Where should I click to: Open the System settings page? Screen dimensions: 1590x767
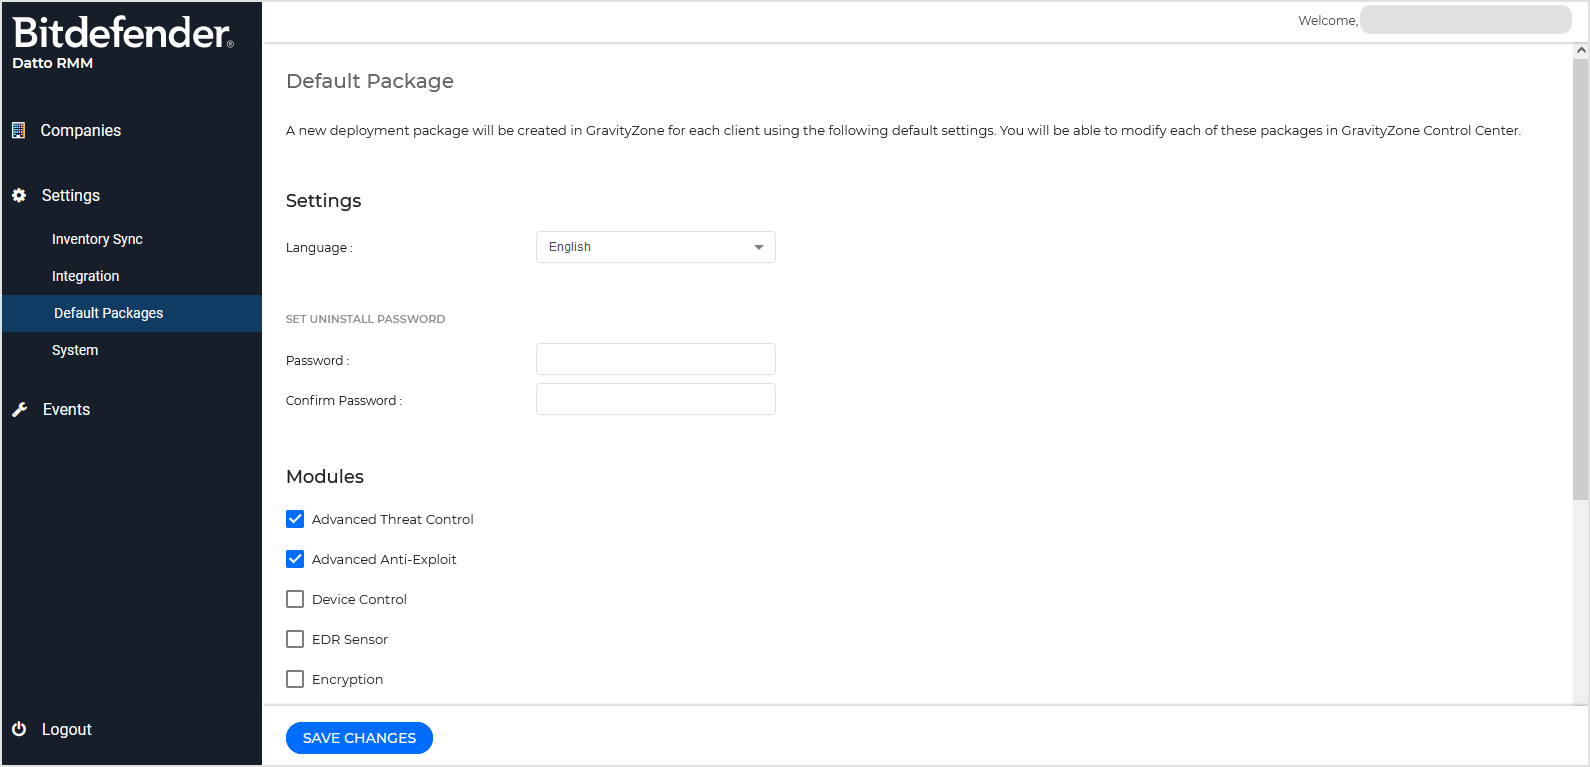pyautogui.click(x=75, y=350)
